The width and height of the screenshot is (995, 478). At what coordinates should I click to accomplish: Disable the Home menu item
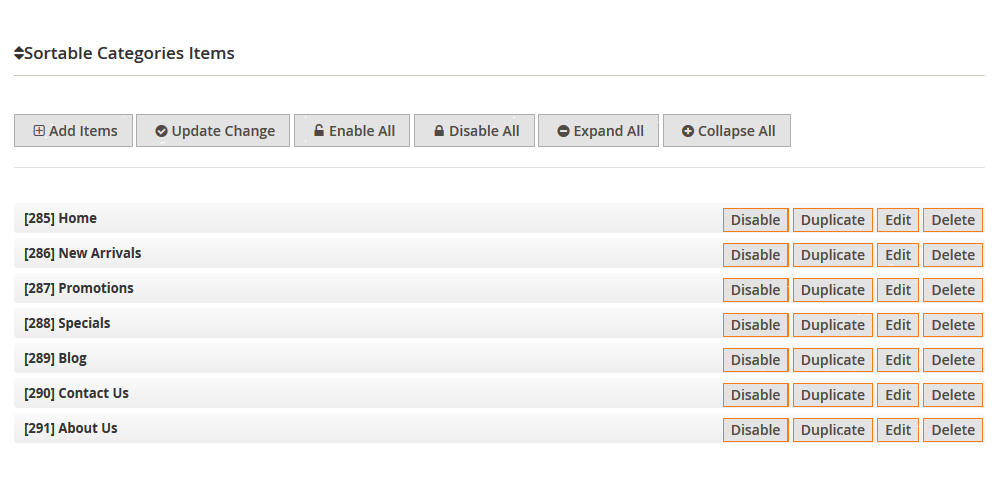point(755,220)
